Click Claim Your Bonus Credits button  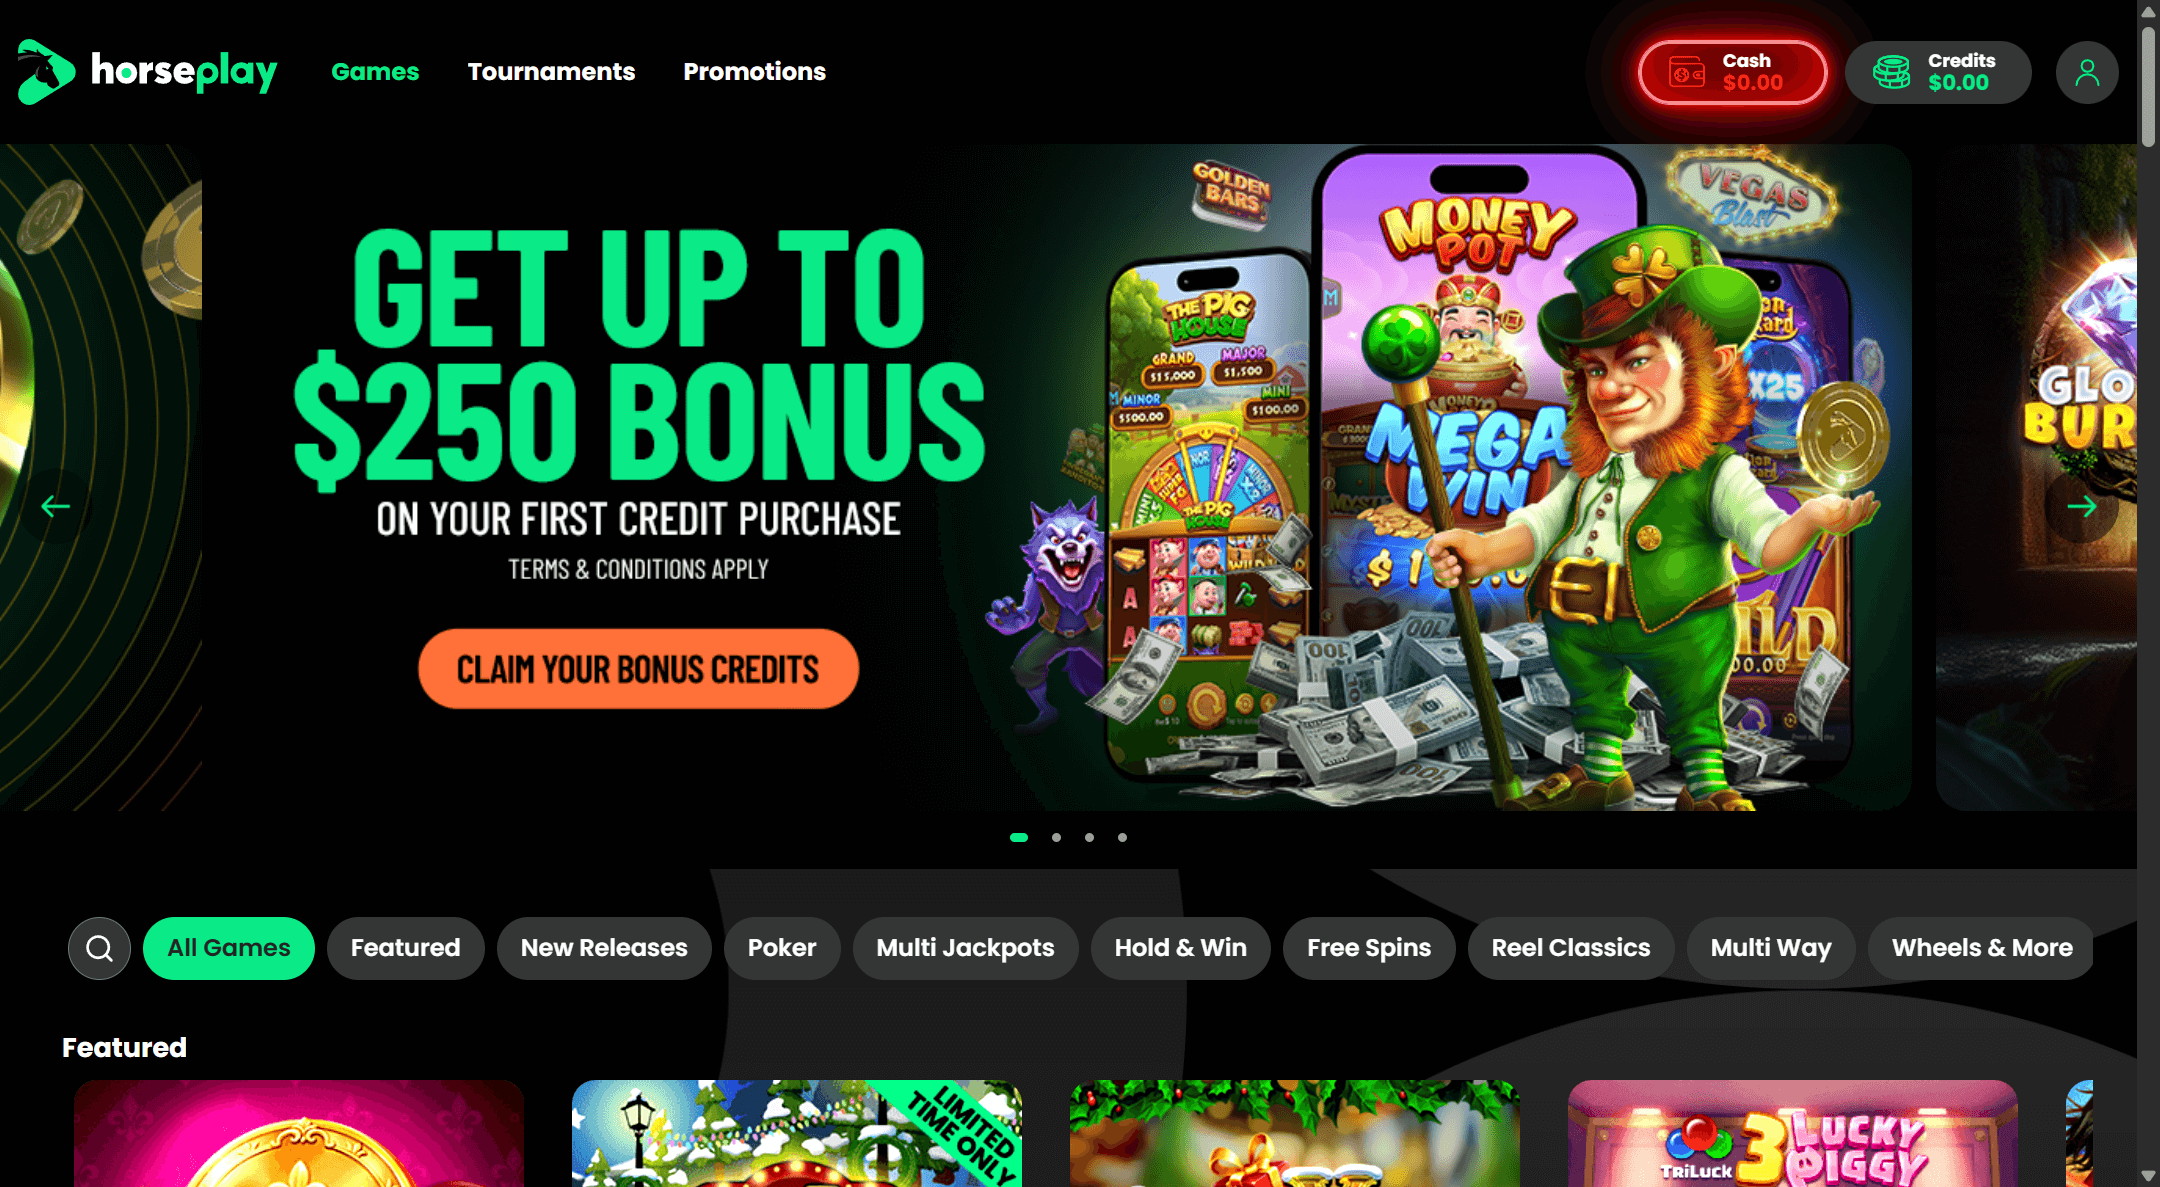[x=638, y=669]
